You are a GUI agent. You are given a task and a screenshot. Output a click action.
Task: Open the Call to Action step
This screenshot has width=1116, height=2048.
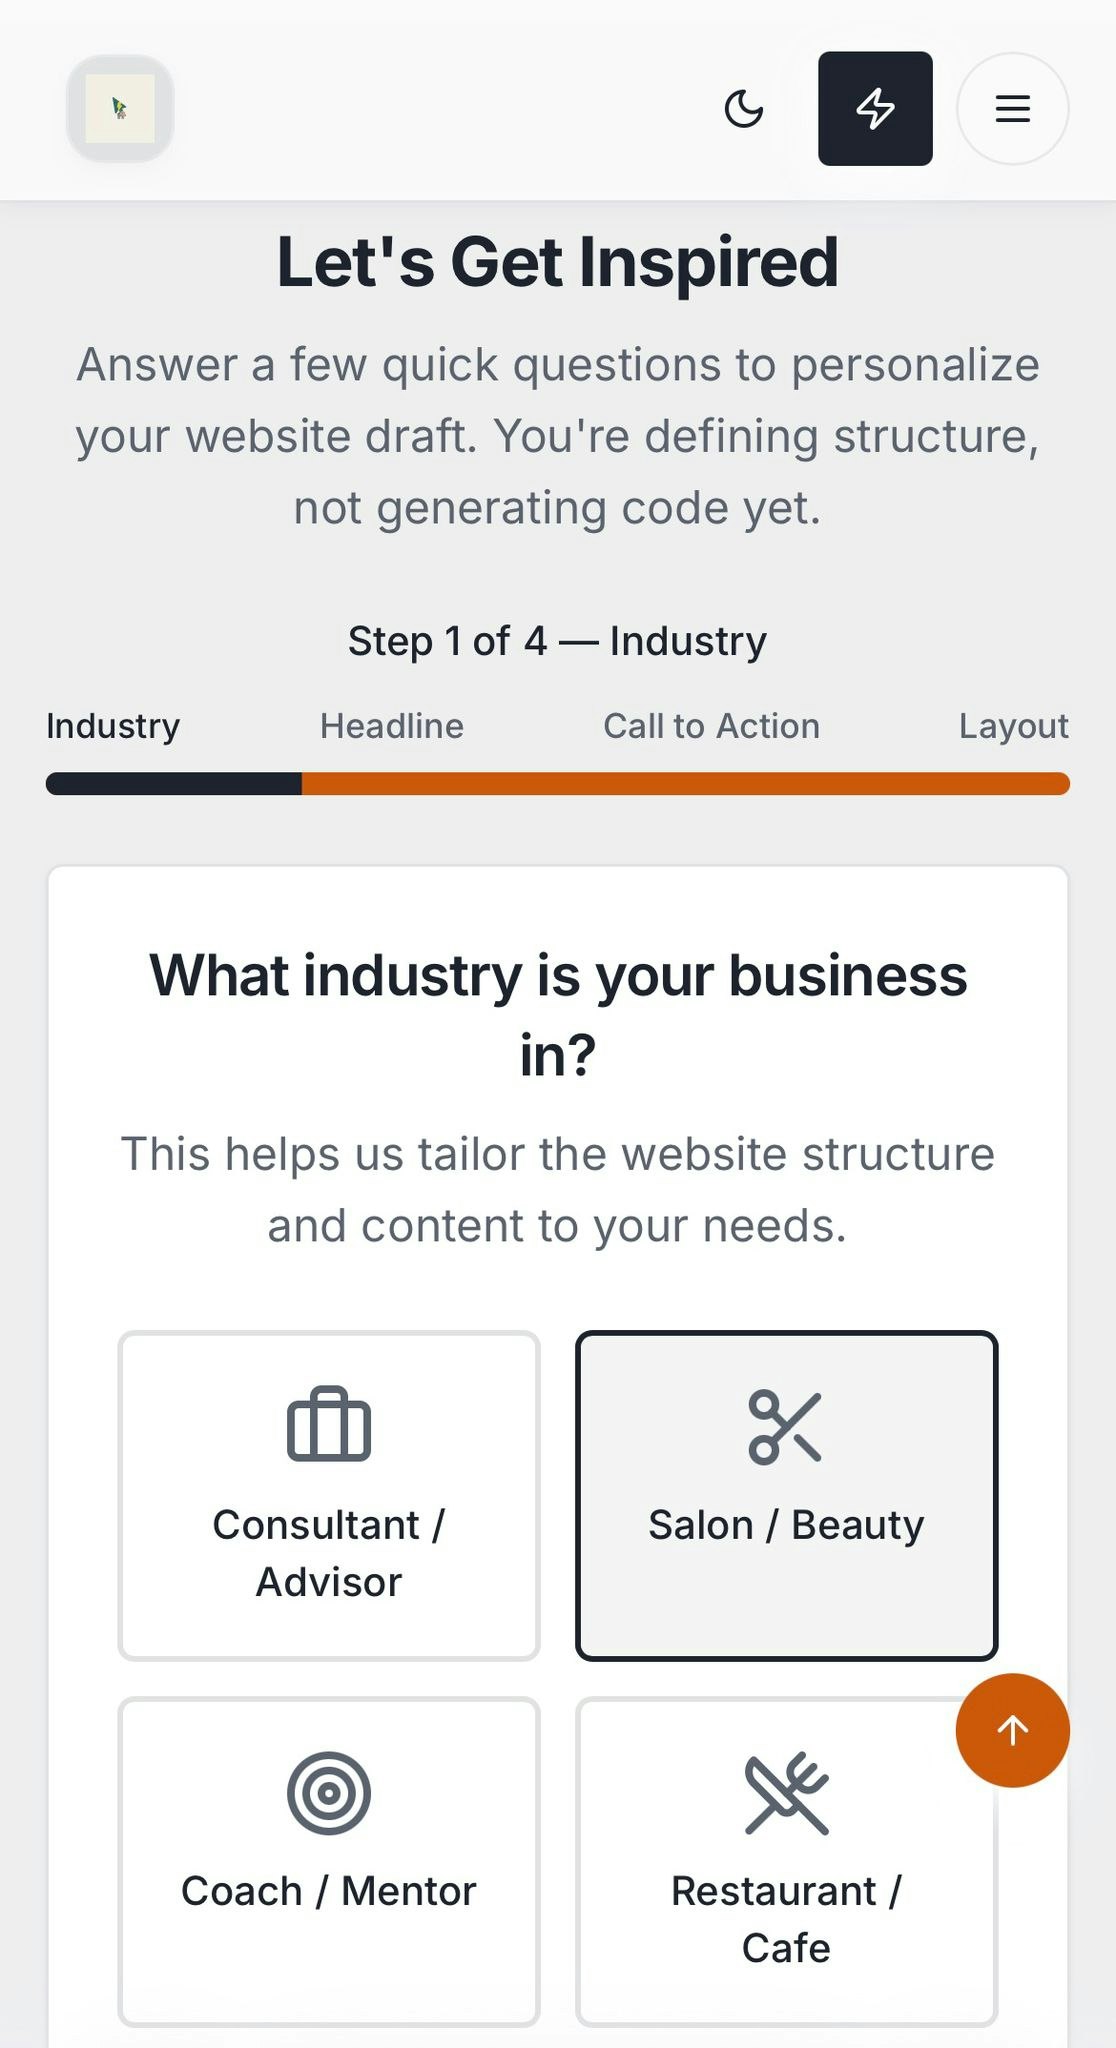point(711,726)
